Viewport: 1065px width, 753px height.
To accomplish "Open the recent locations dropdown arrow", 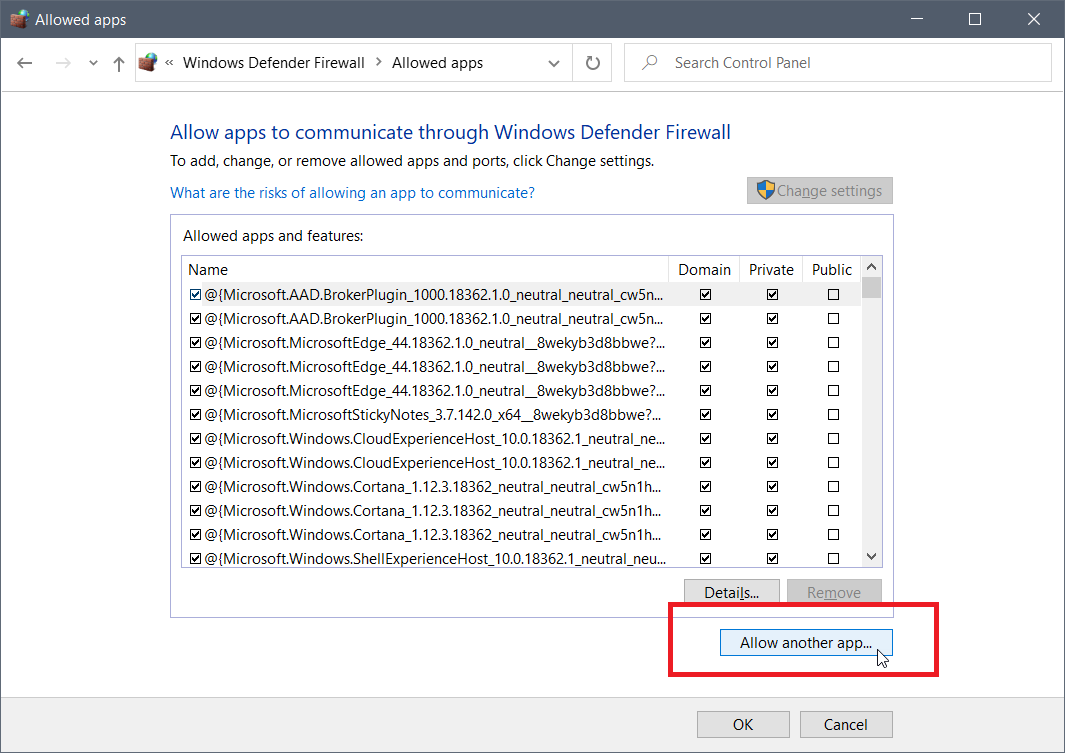I will coord(94,63).
